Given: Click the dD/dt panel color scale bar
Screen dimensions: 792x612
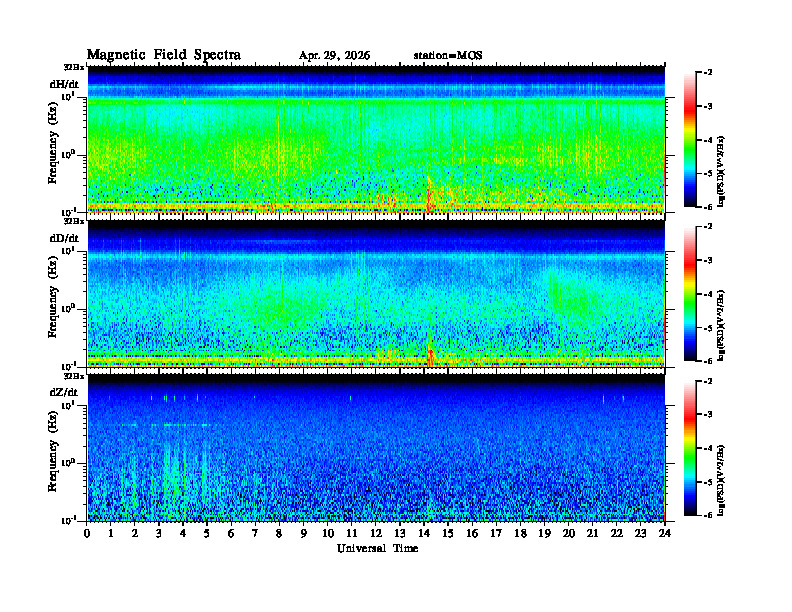Looking at the screenshot, I should [690, 293].
